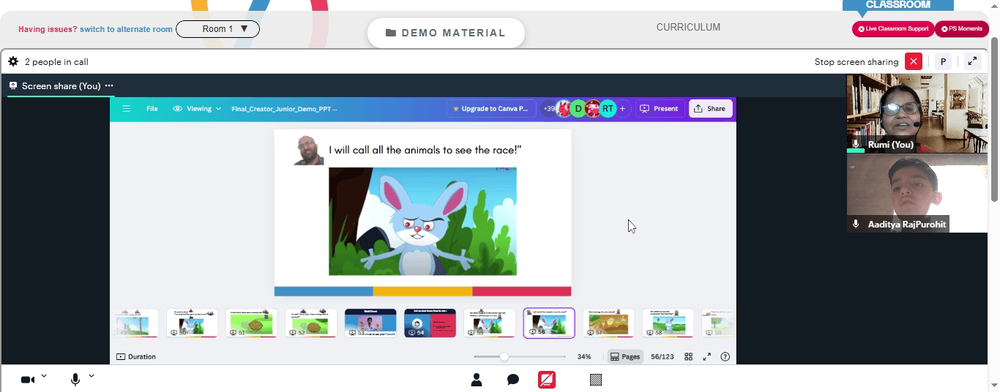Select slide thumbnail 53

tap(370, 323)
